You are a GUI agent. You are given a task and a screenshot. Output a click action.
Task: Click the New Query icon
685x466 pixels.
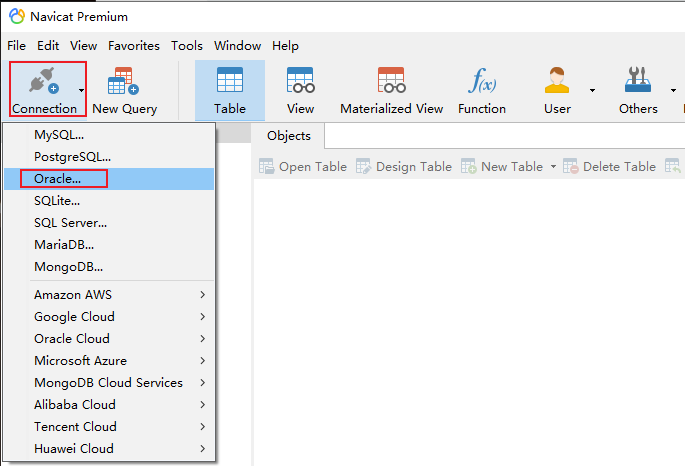pos(123,81)
